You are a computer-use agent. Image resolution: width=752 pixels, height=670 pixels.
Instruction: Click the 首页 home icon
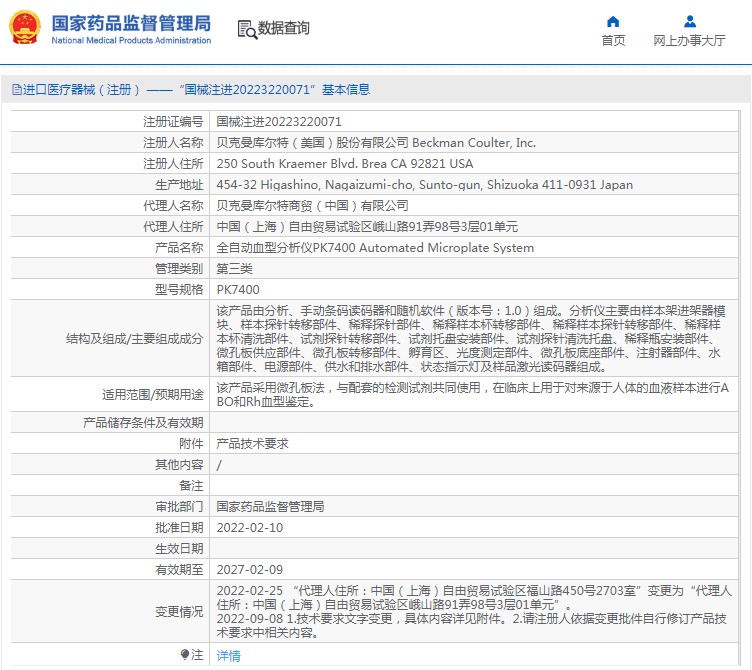(613, 21)
